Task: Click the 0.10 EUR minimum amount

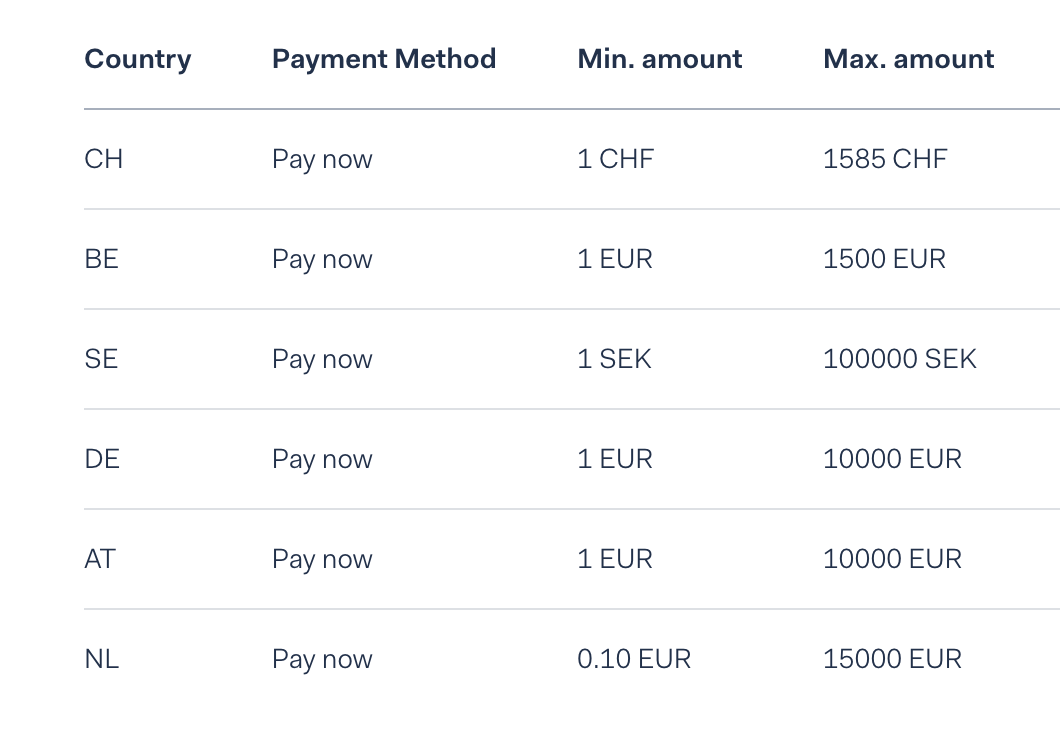Action: [x=634, y=659]
